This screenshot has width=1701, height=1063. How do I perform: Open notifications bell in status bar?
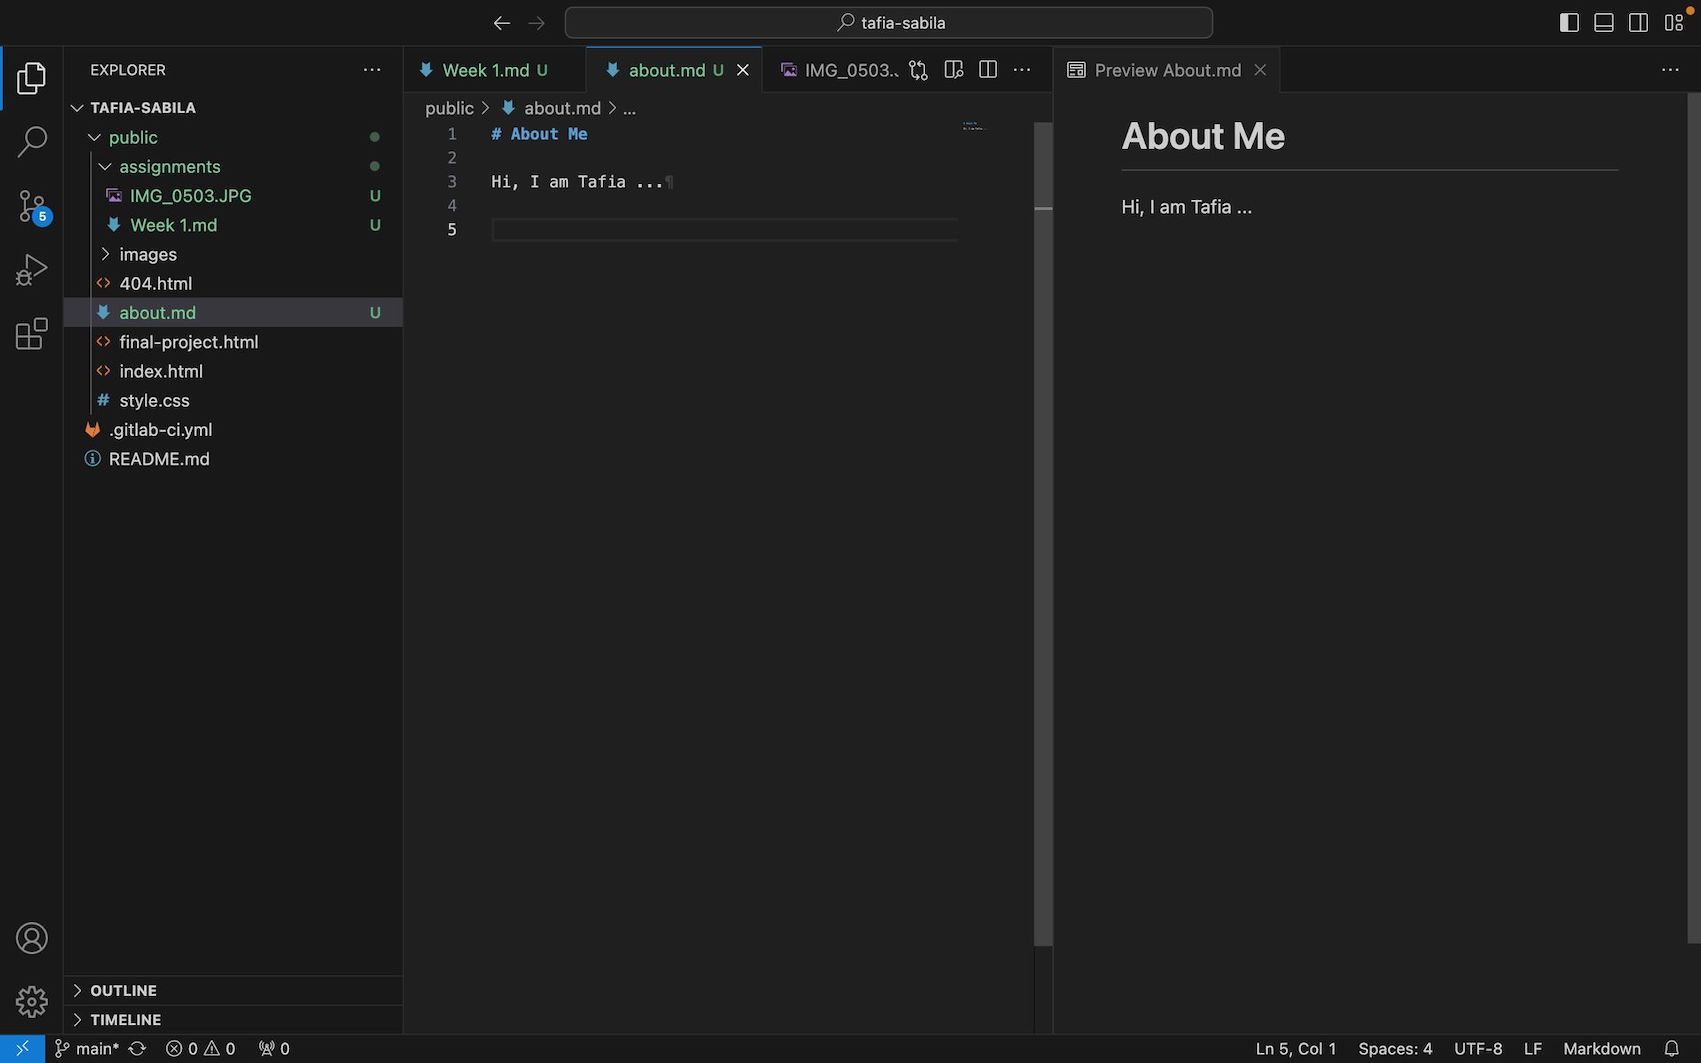pyautogui.click(x=1671, y=1048)
